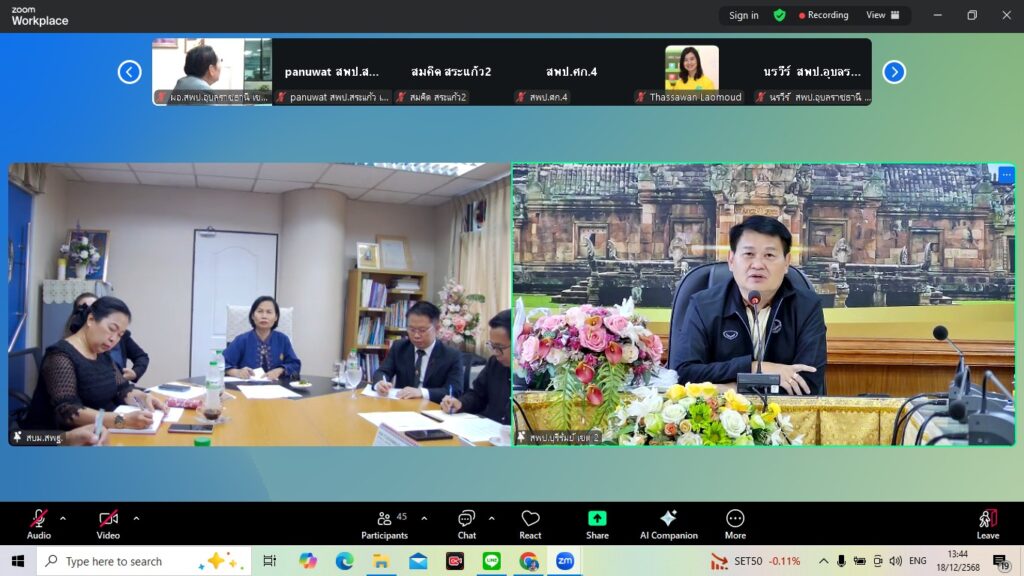Expand the Chat options arrow
Image resolution: width=1024 pixels, height=576 pixels.
[x=491, y=518]
